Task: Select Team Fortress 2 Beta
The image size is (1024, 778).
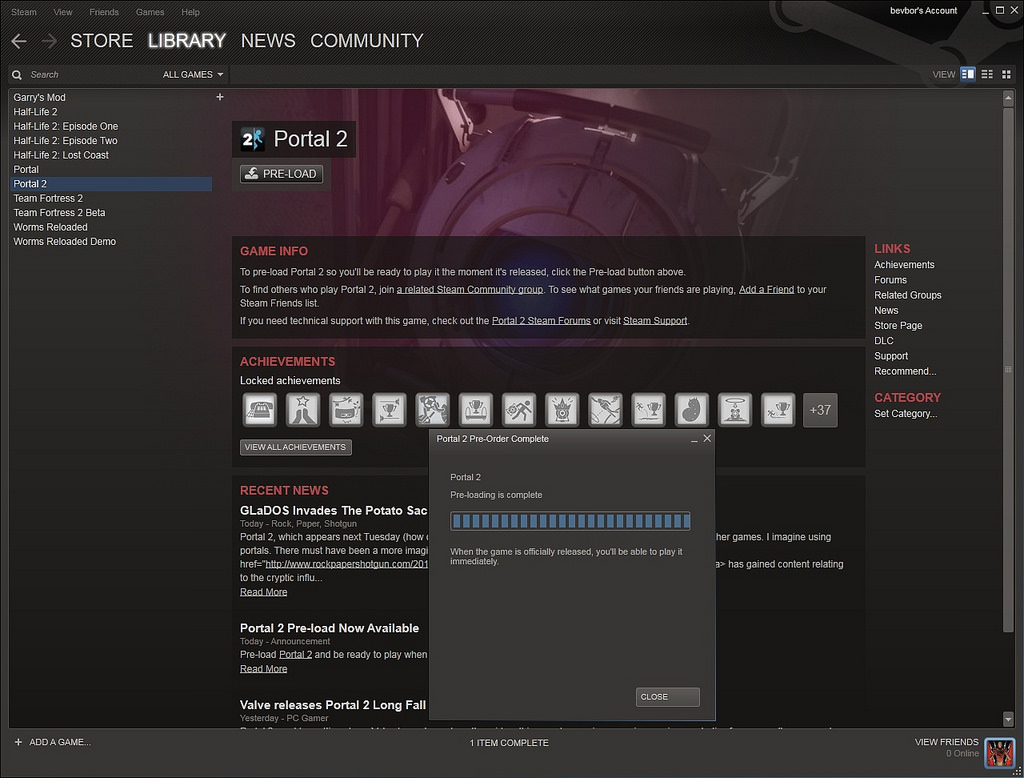Action: 59,212
